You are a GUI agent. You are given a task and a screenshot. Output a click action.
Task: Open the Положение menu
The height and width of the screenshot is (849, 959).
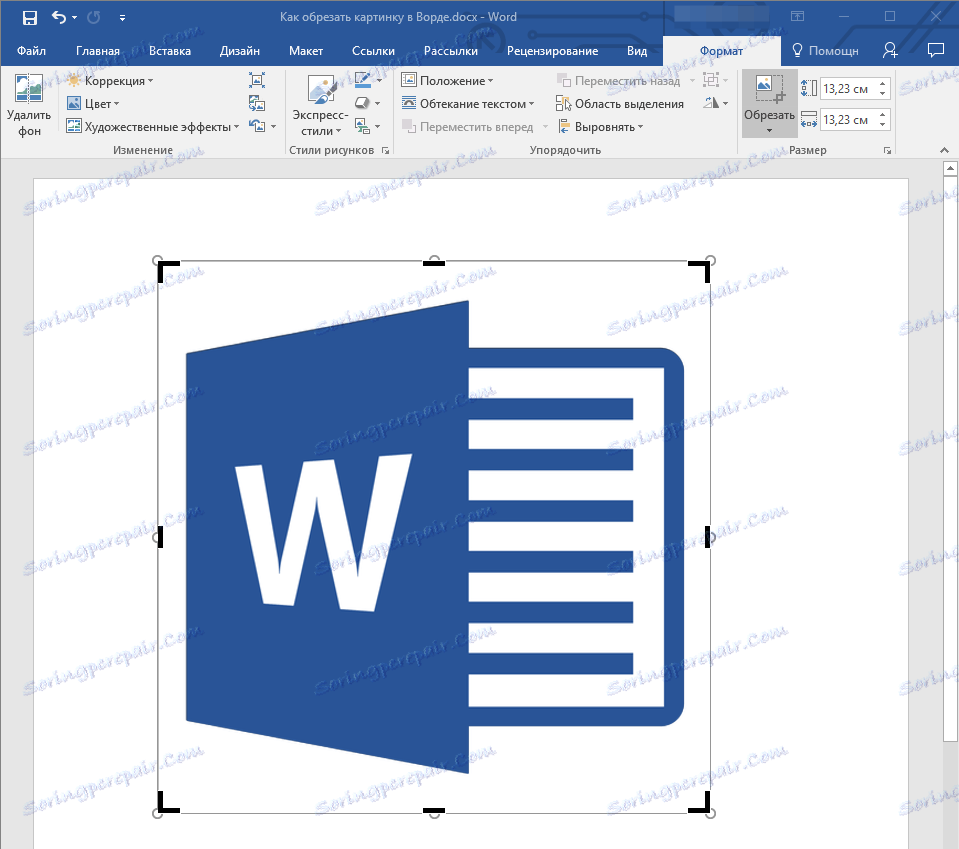coord(447,81)
